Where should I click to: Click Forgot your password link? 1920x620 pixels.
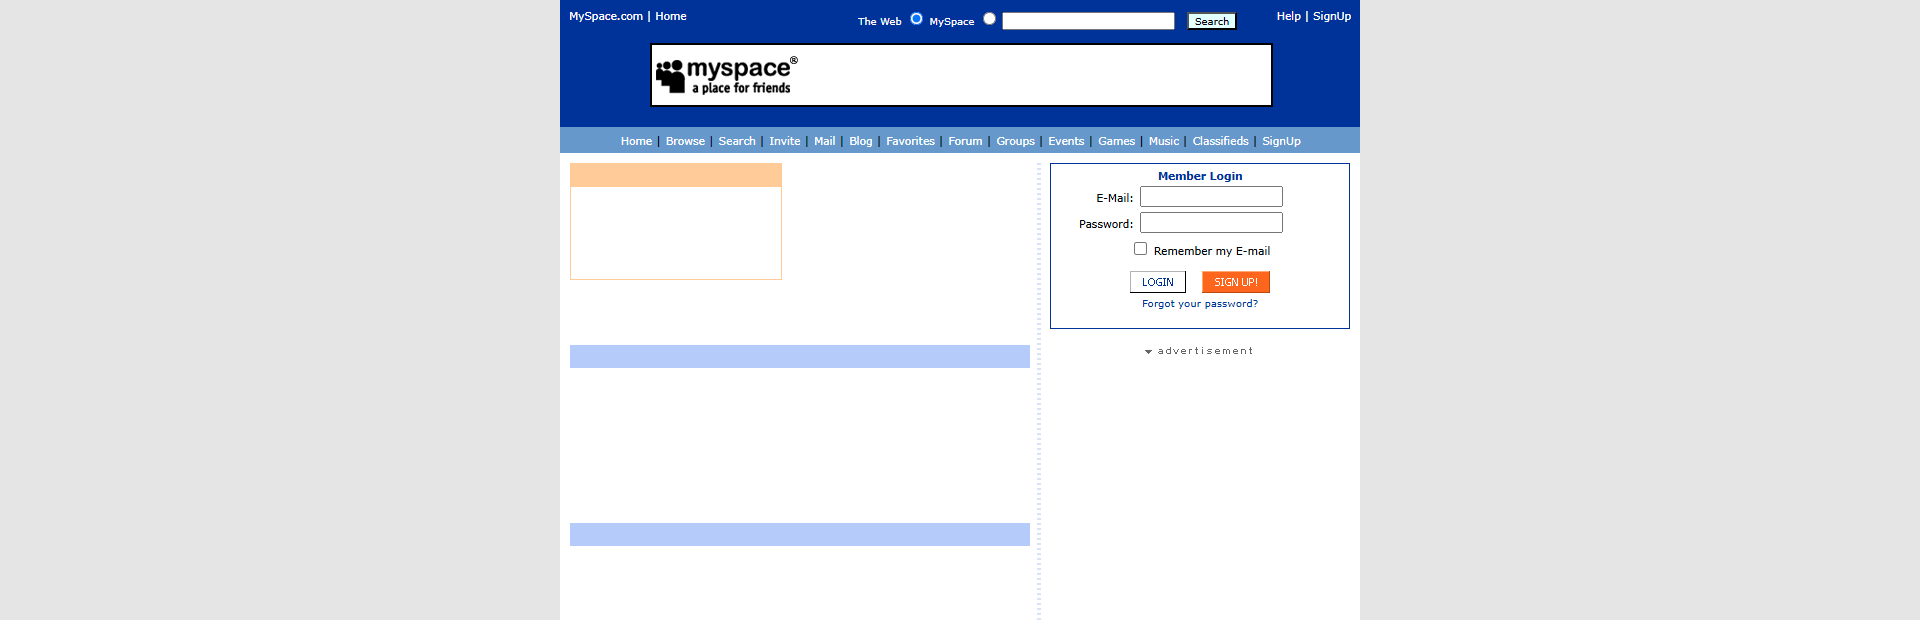tap(1200, 304)
